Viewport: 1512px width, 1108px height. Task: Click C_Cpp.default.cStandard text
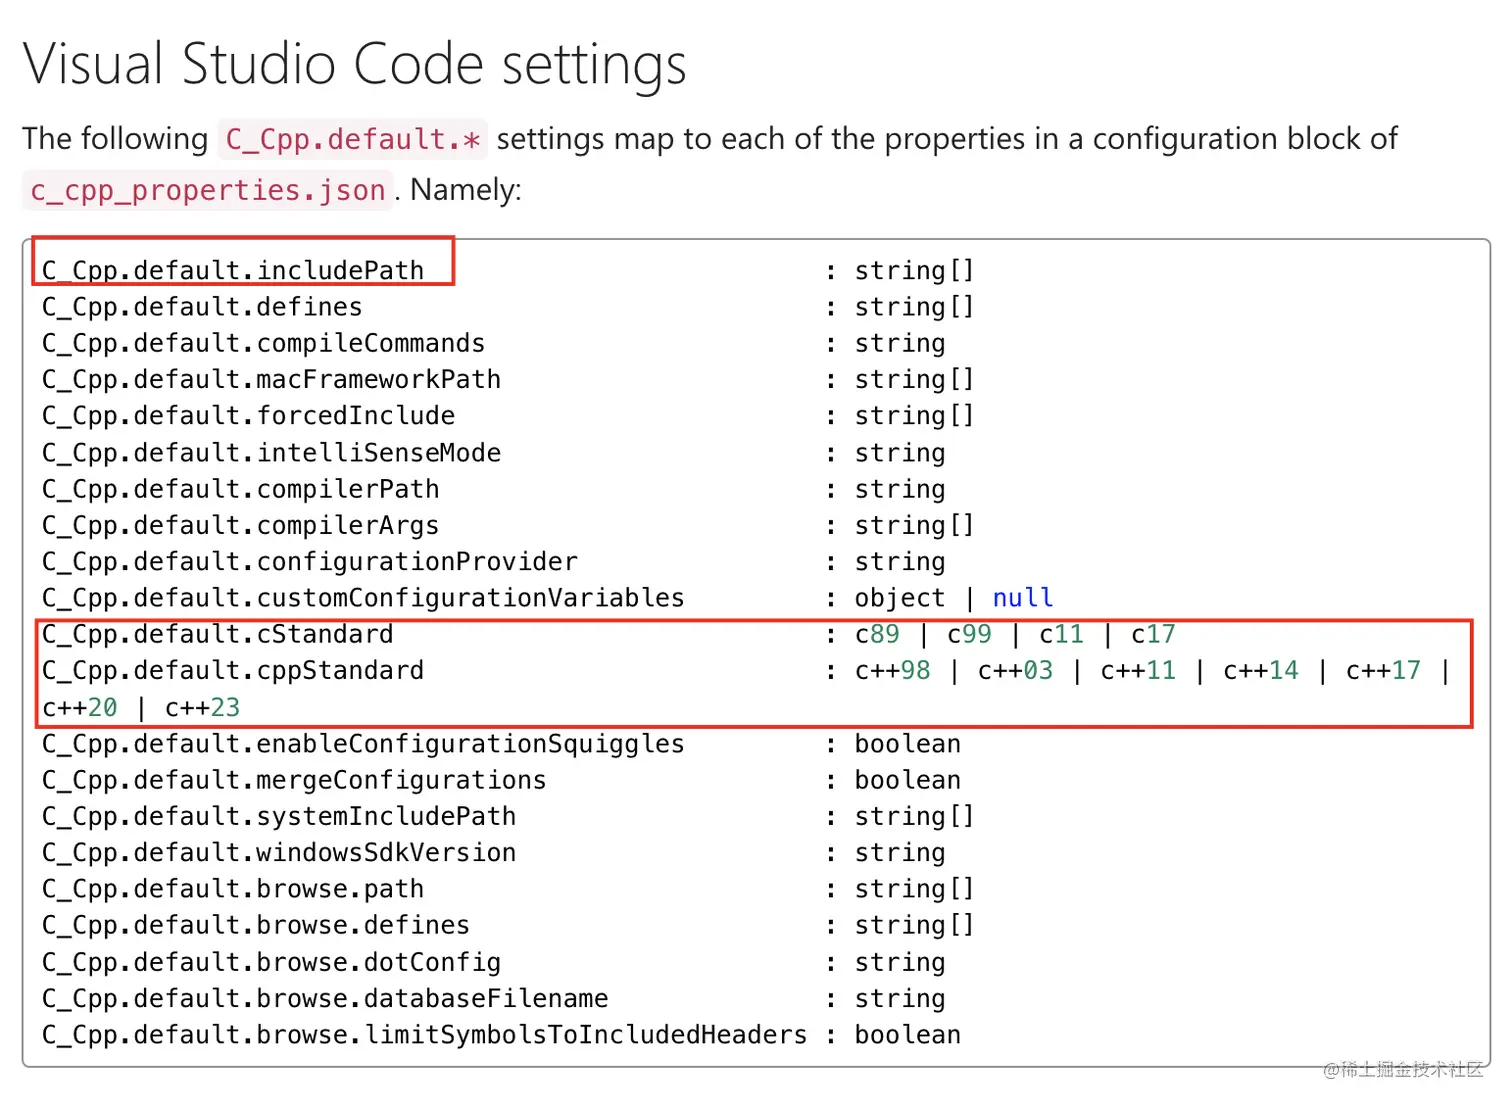[217, 635]
